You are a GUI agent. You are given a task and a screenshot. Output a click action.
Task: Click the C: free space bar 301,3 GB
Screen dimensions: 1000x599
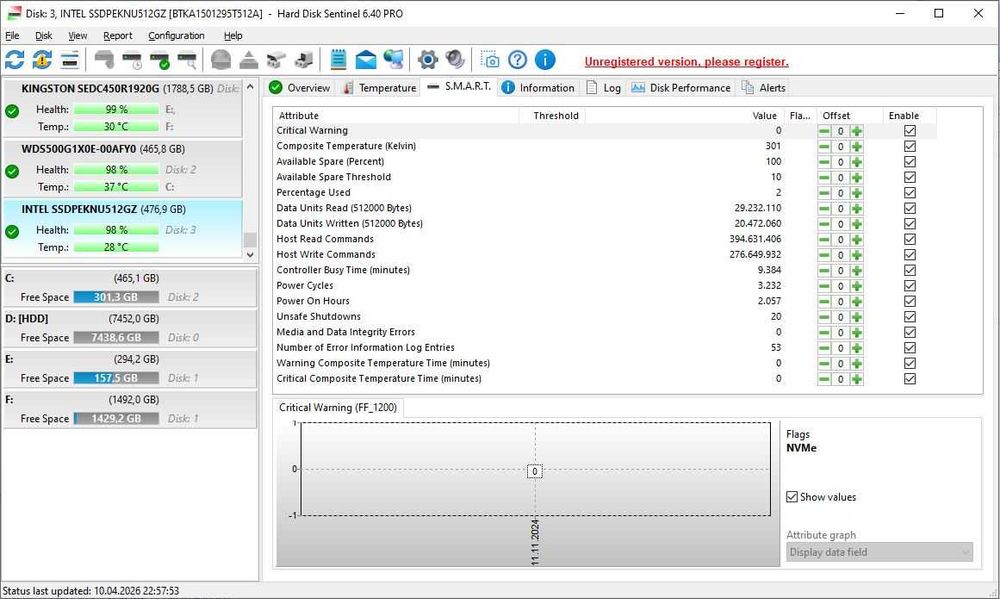[x=116, y=297]
